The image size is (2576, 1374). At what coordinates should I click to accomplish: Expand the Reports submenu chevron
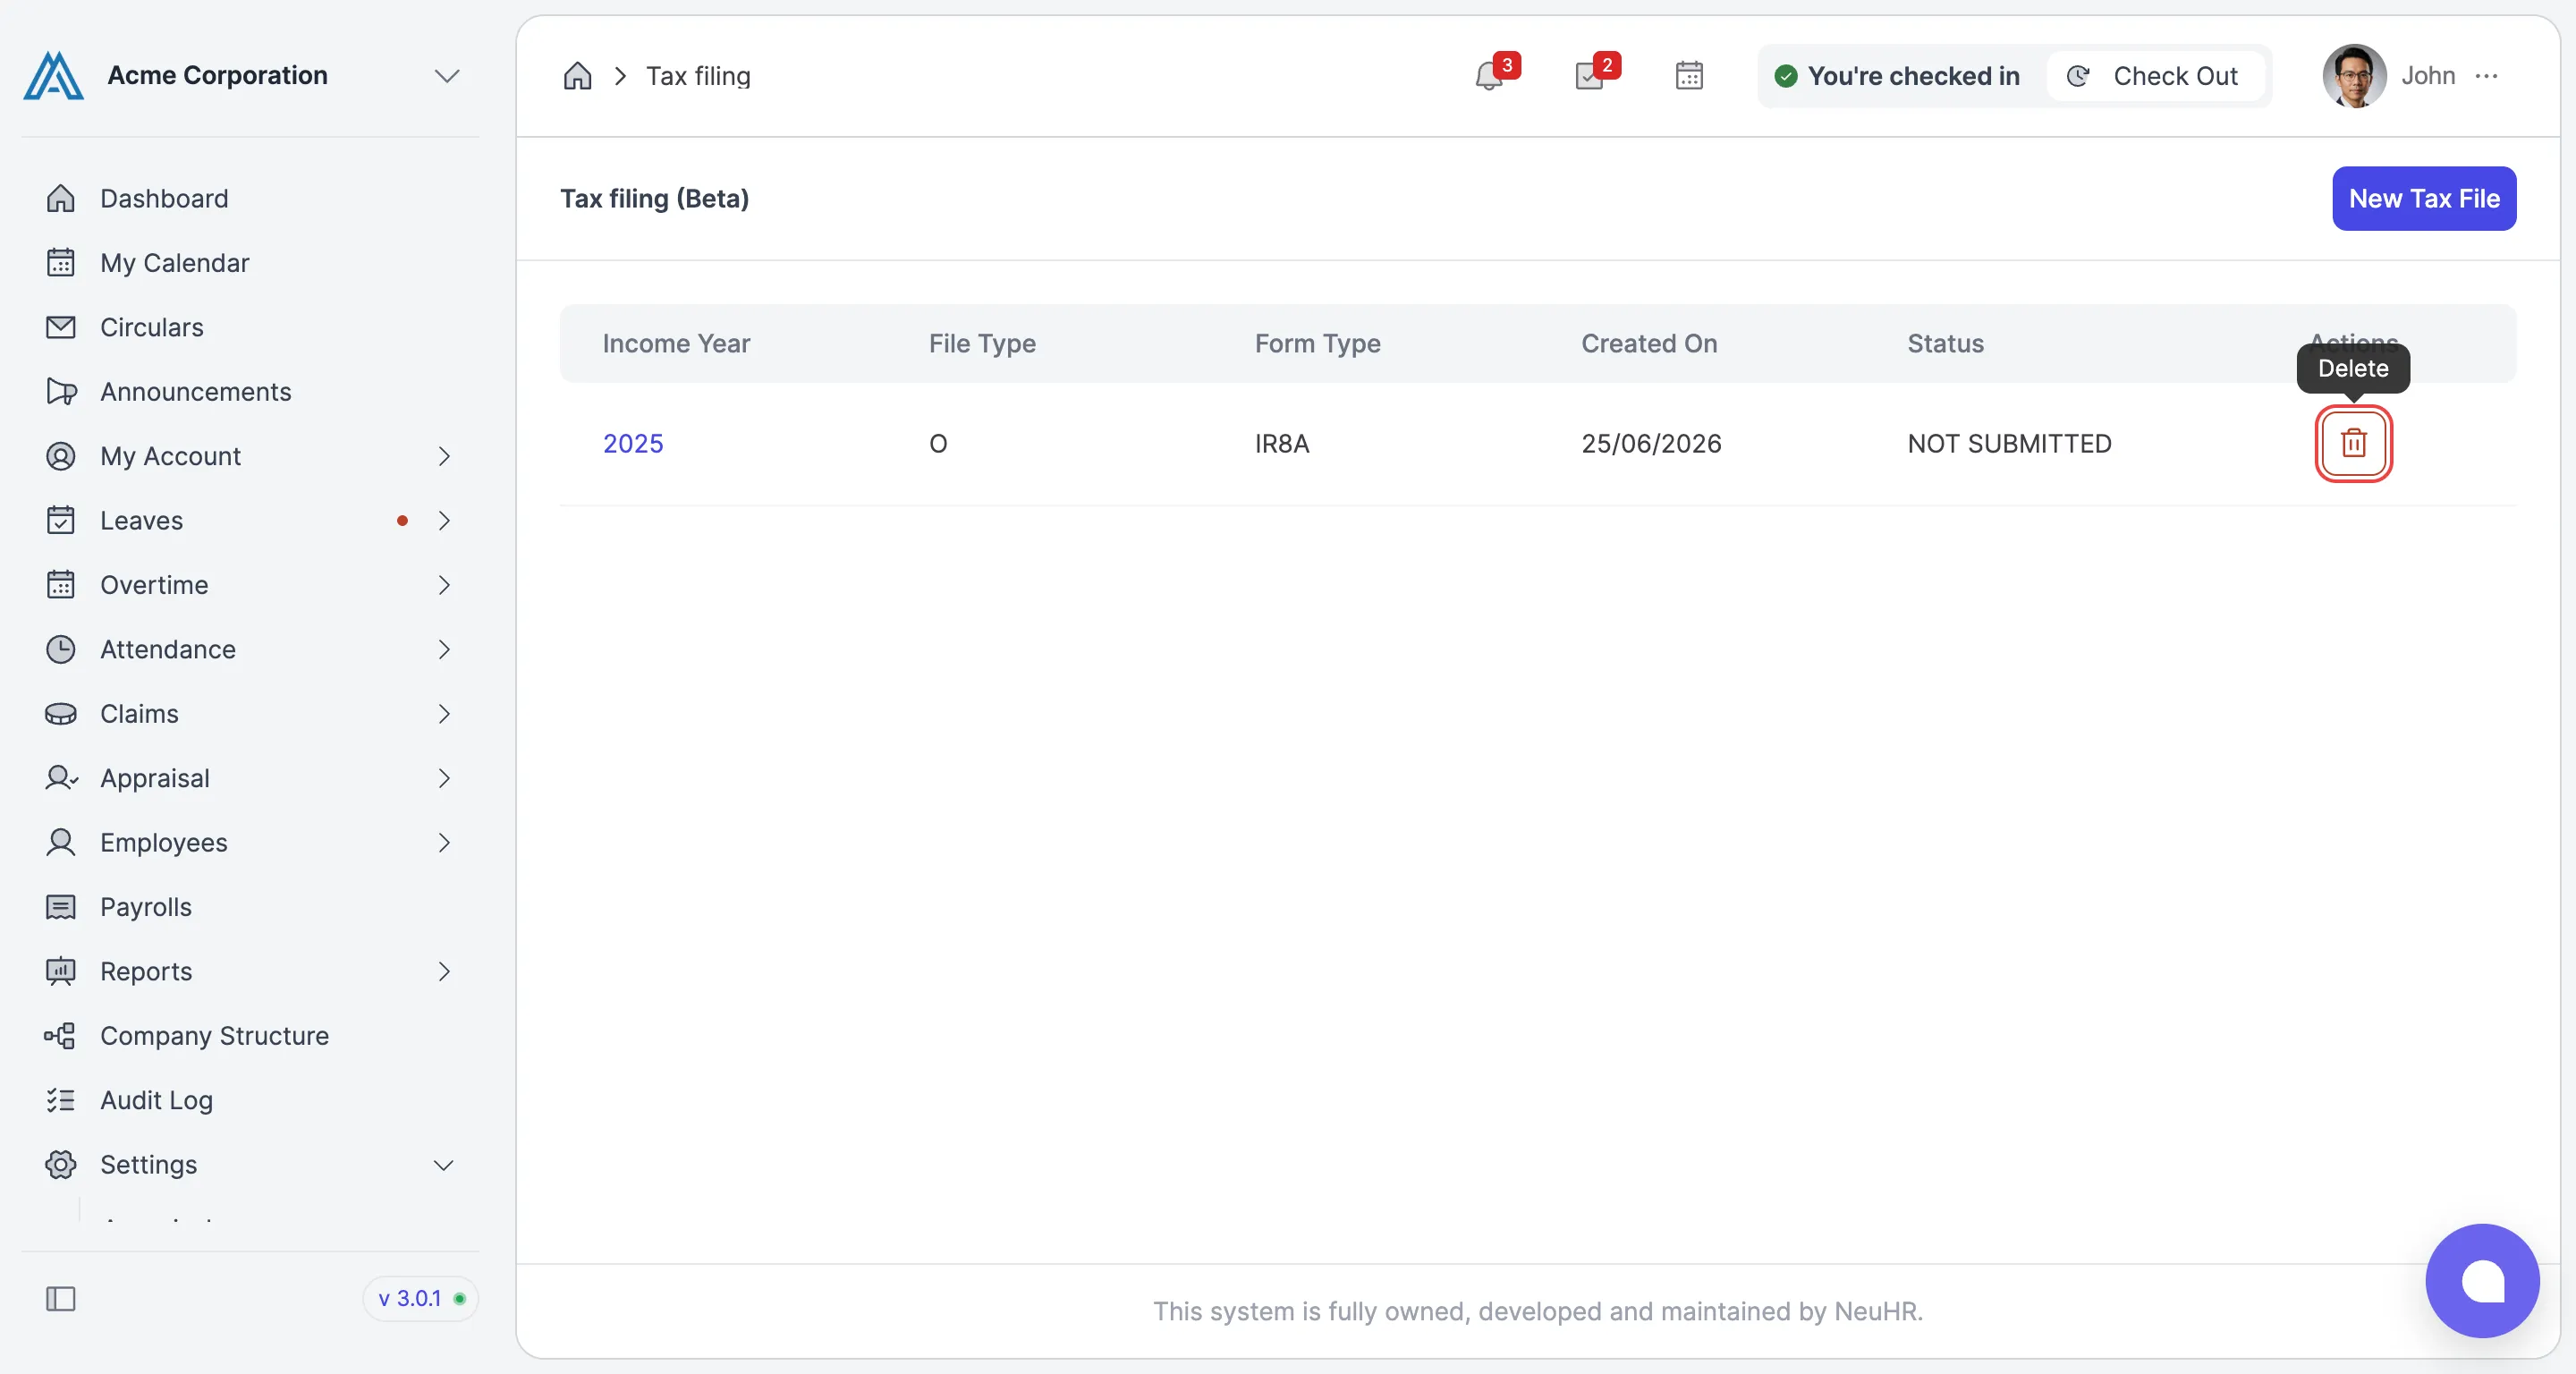444,971
